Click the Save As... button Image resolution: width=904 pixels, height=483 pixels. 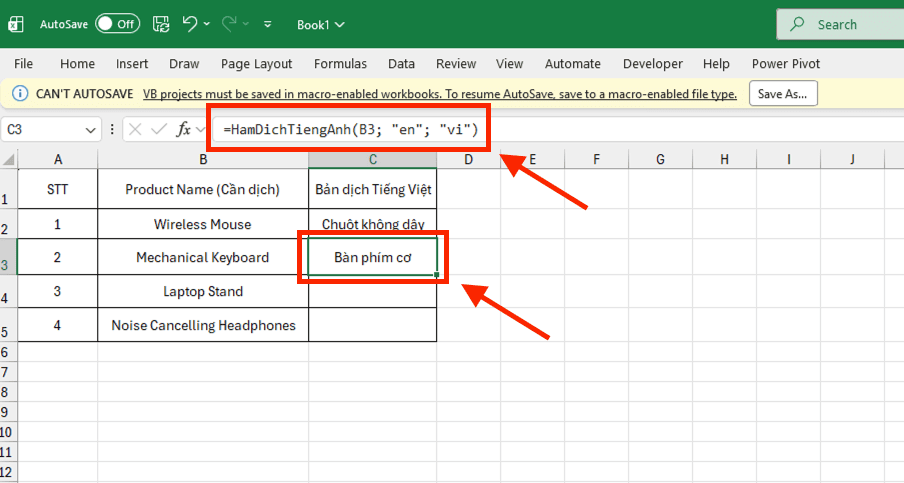point(783,93)
